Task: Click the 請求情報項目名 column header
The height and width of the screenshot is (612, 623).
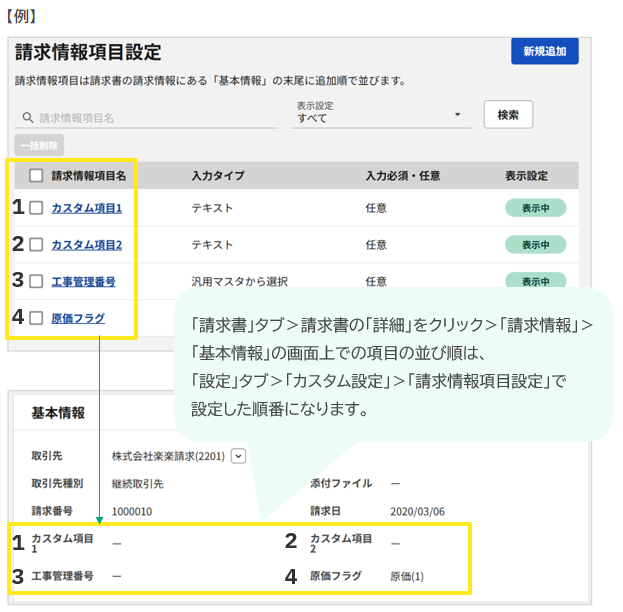Action: [89, 175]
